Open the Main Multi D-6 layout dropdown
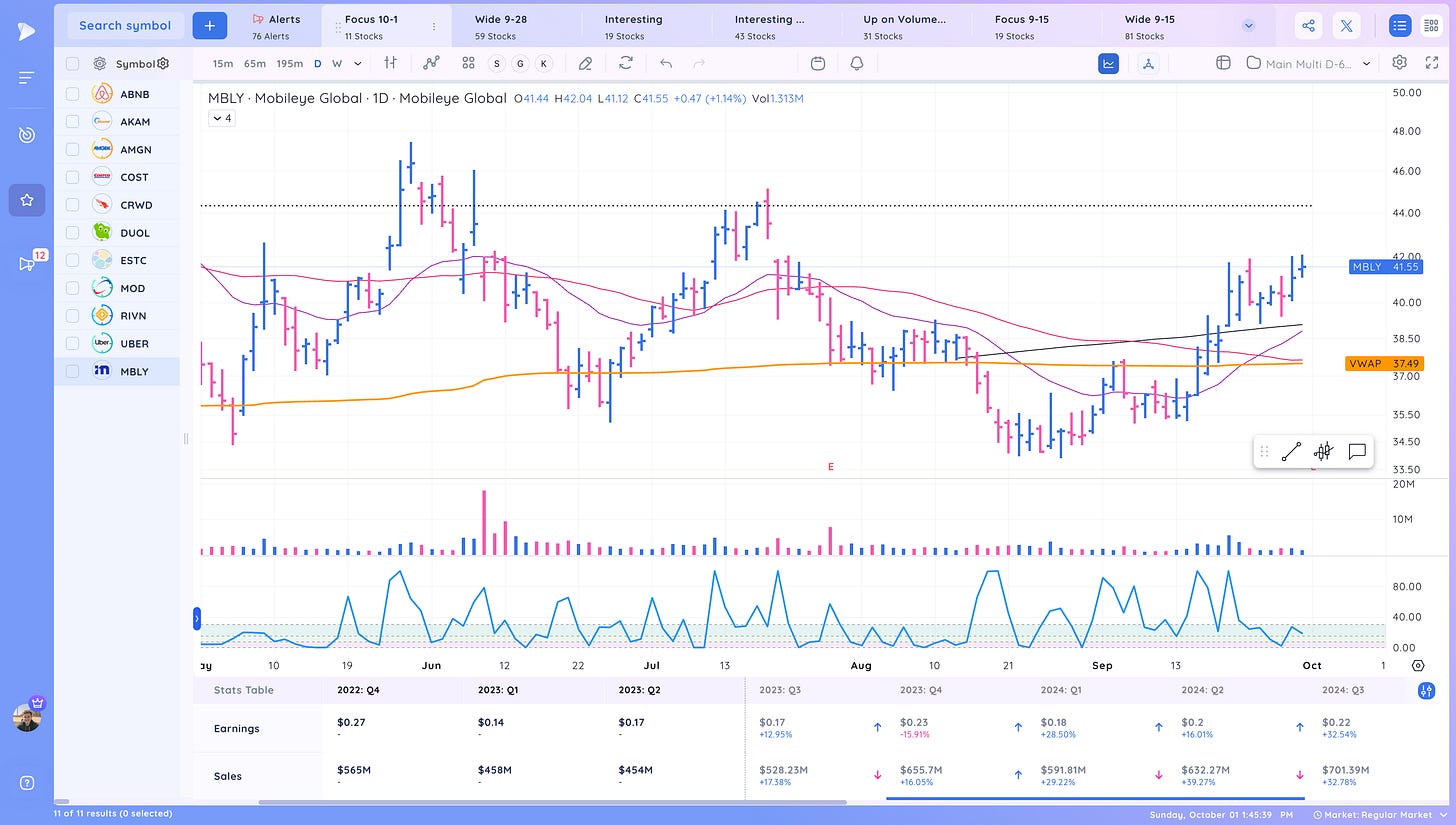The width and height of the screenshot is (1456, 825). coord(1310,63)
